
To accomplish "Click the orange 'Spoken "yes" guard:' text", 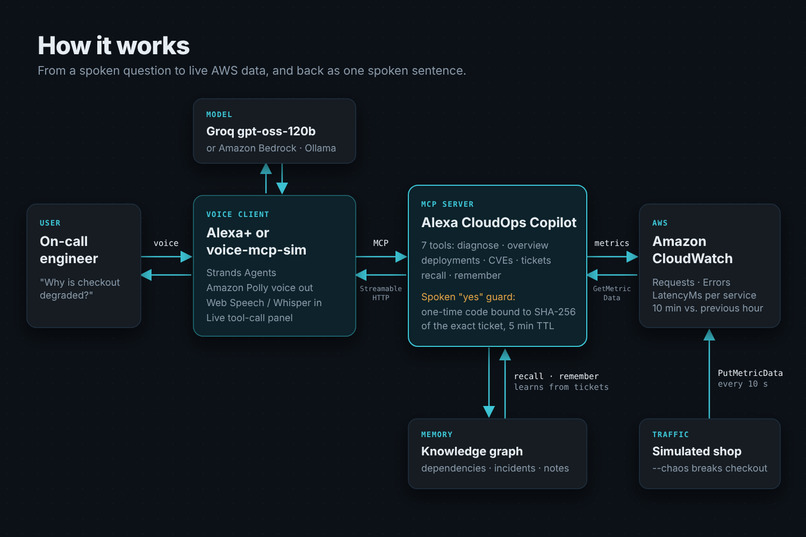I will tap(468, 297).
